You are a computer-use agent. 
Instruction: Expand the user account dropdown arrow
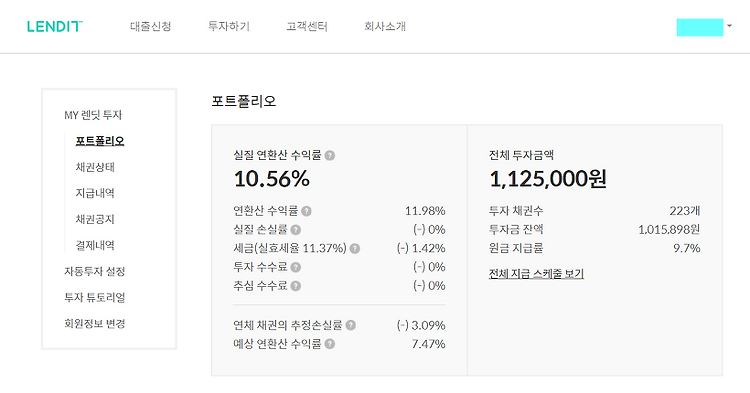tap(729, 26)
